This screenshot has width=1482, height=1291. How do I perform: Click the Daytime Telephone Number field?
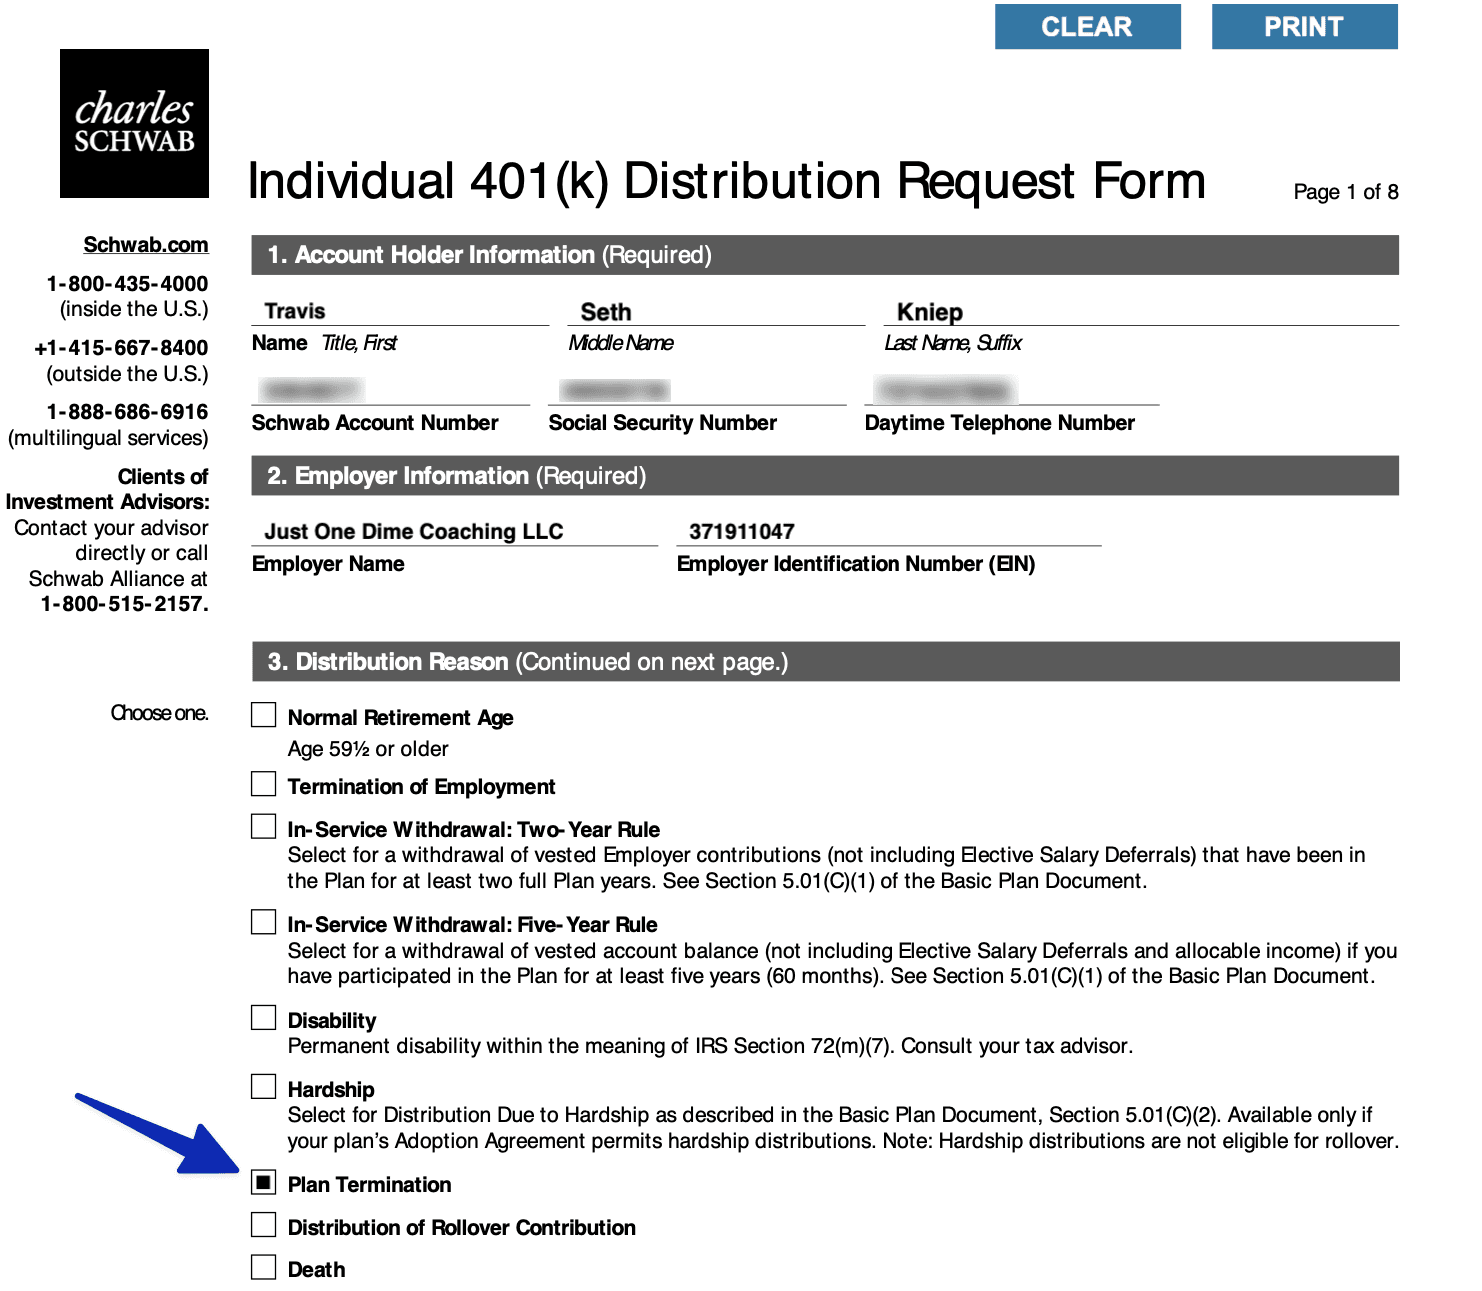point(1012,390)
